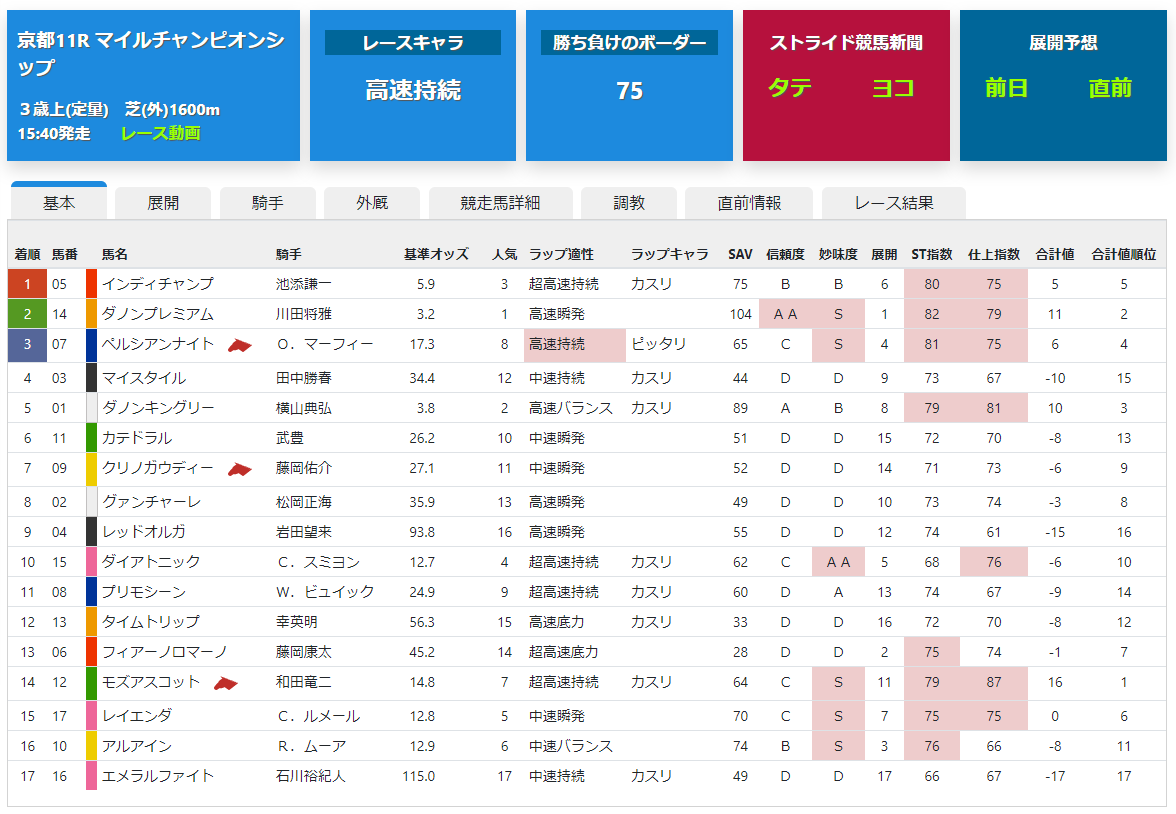Select the blue third place badge
1176x814 pixels.
coord(27,345)
